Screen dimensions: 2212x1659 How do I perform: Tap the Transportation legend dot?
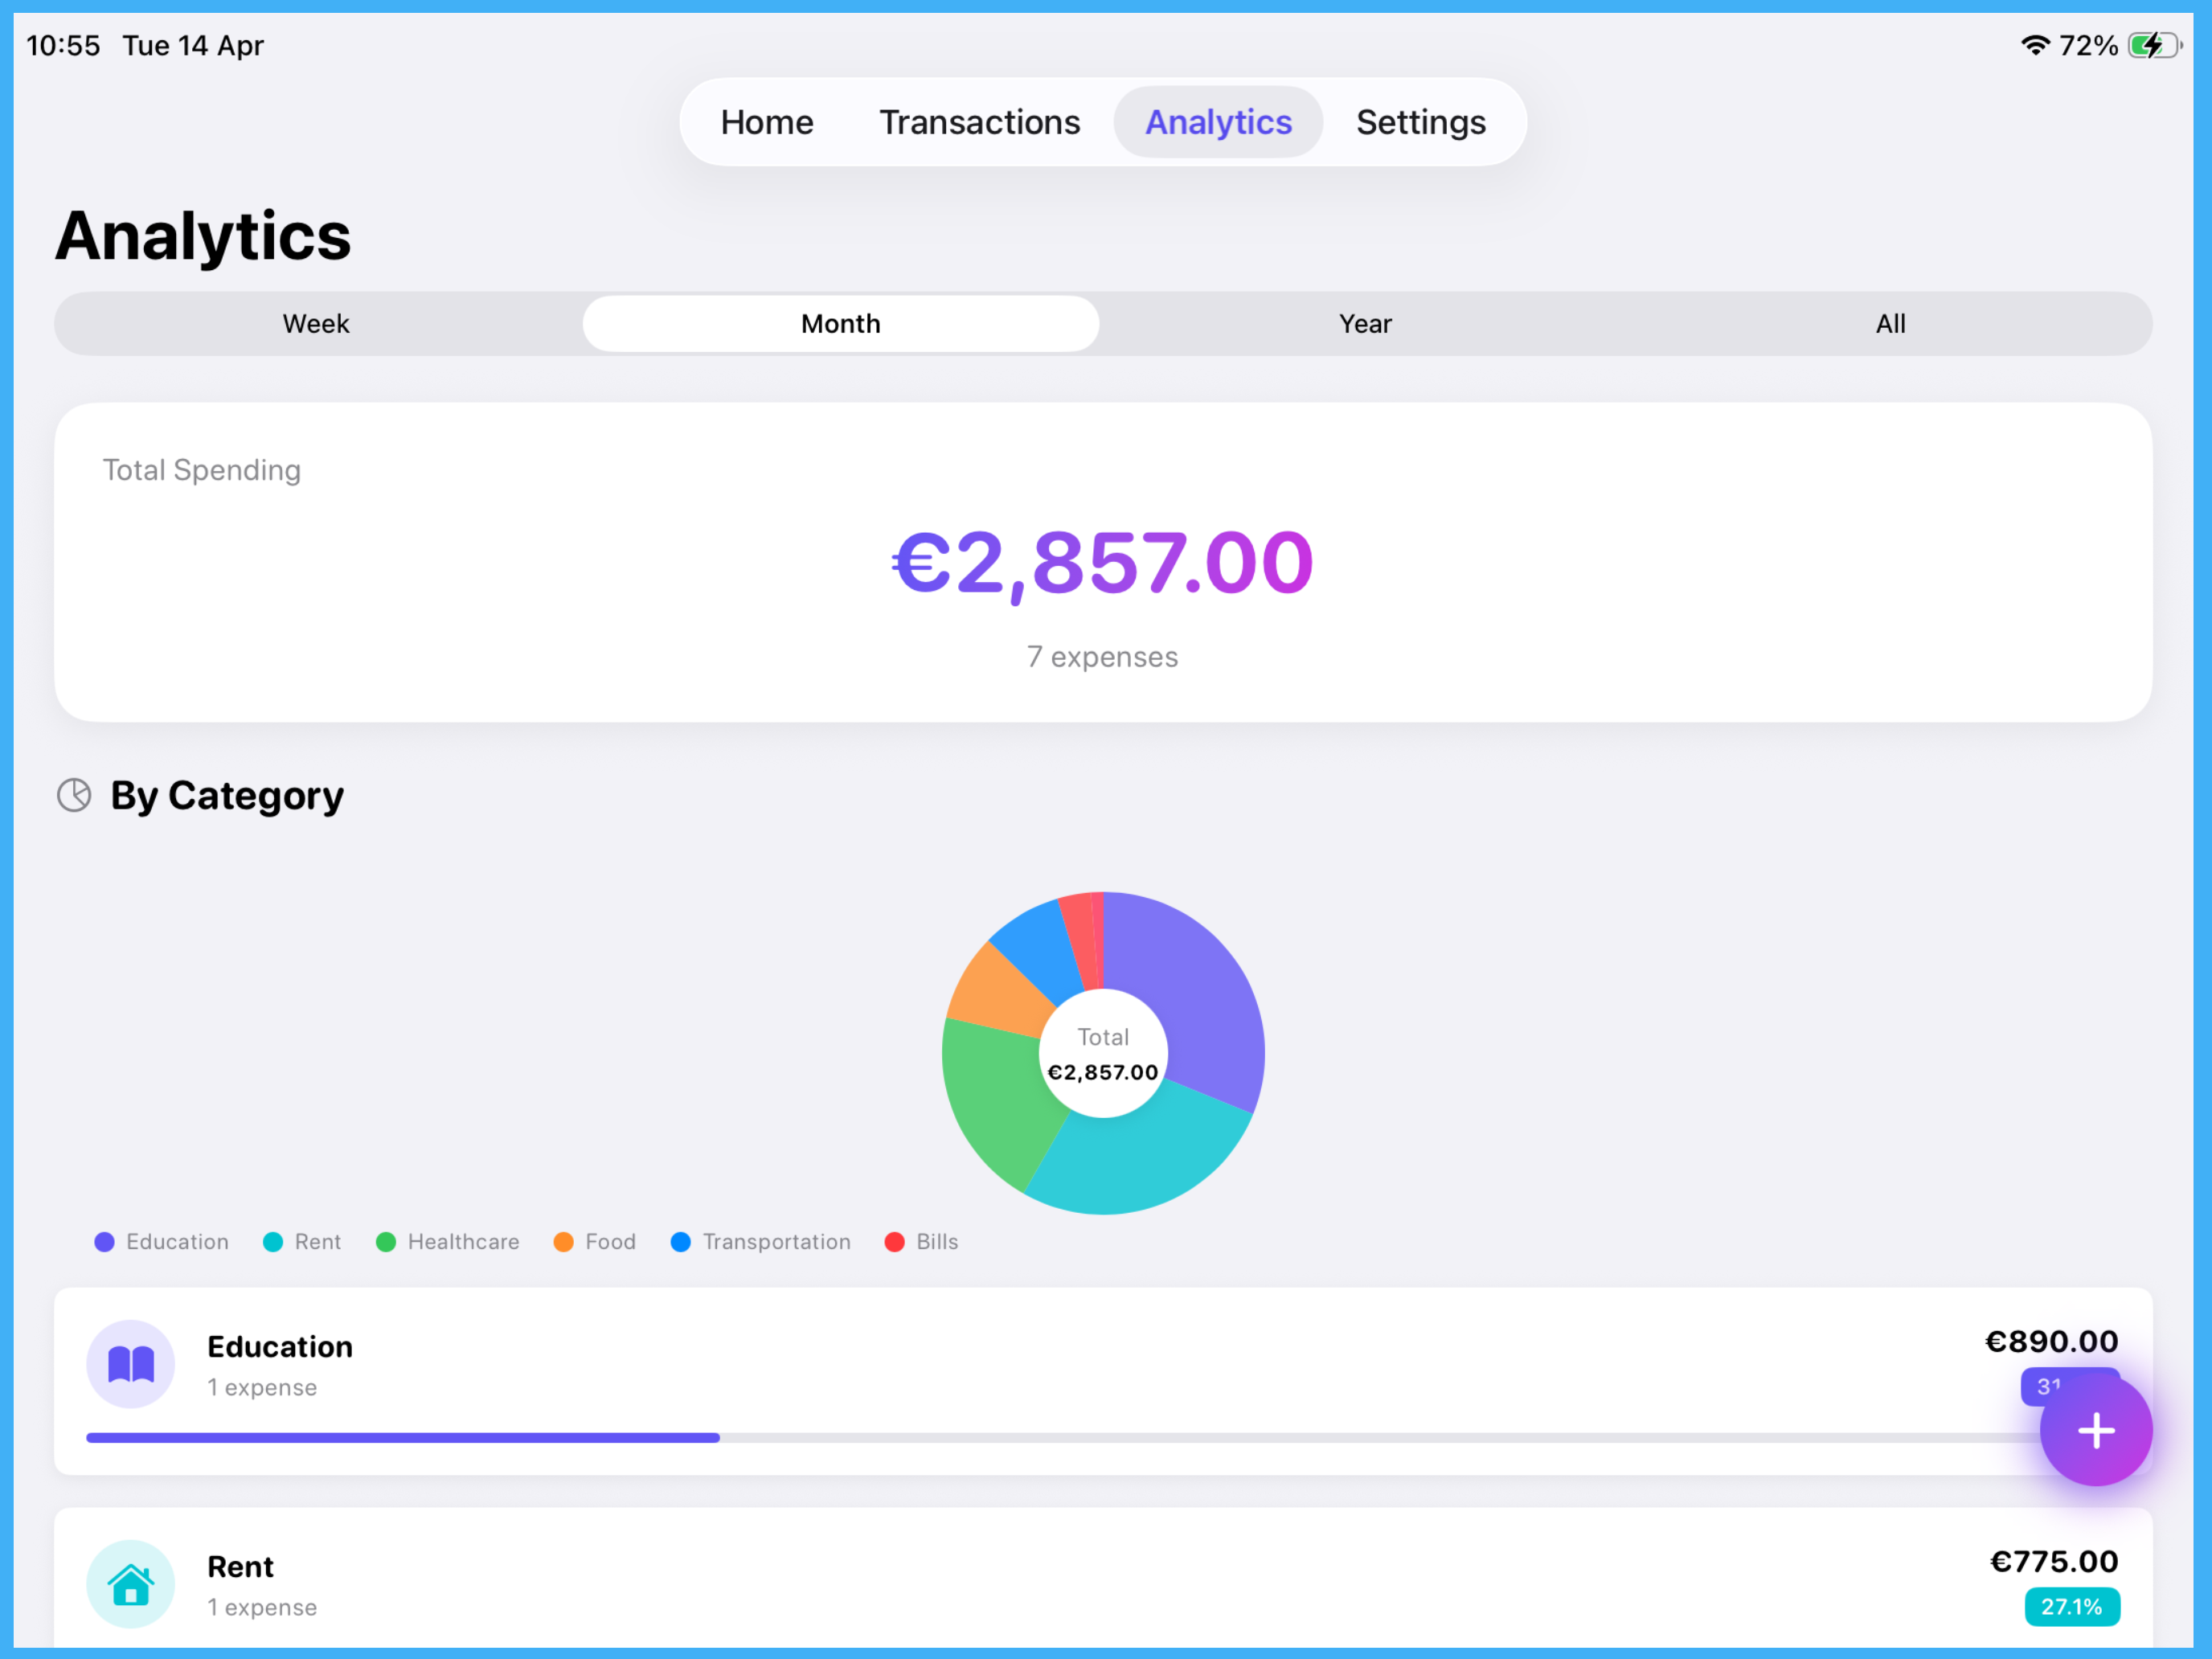pyautogui.click(x=680, y=1242)
